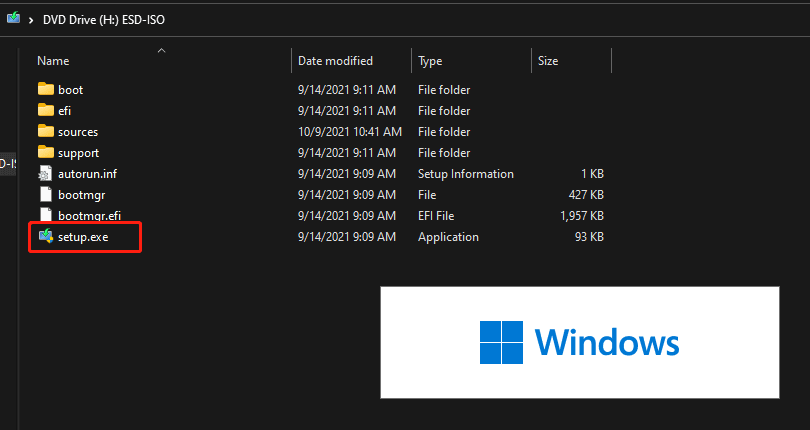The height and width of the screenshot is (430, 810).
Task: Sort by the Size column header
Action: (548, 61)
